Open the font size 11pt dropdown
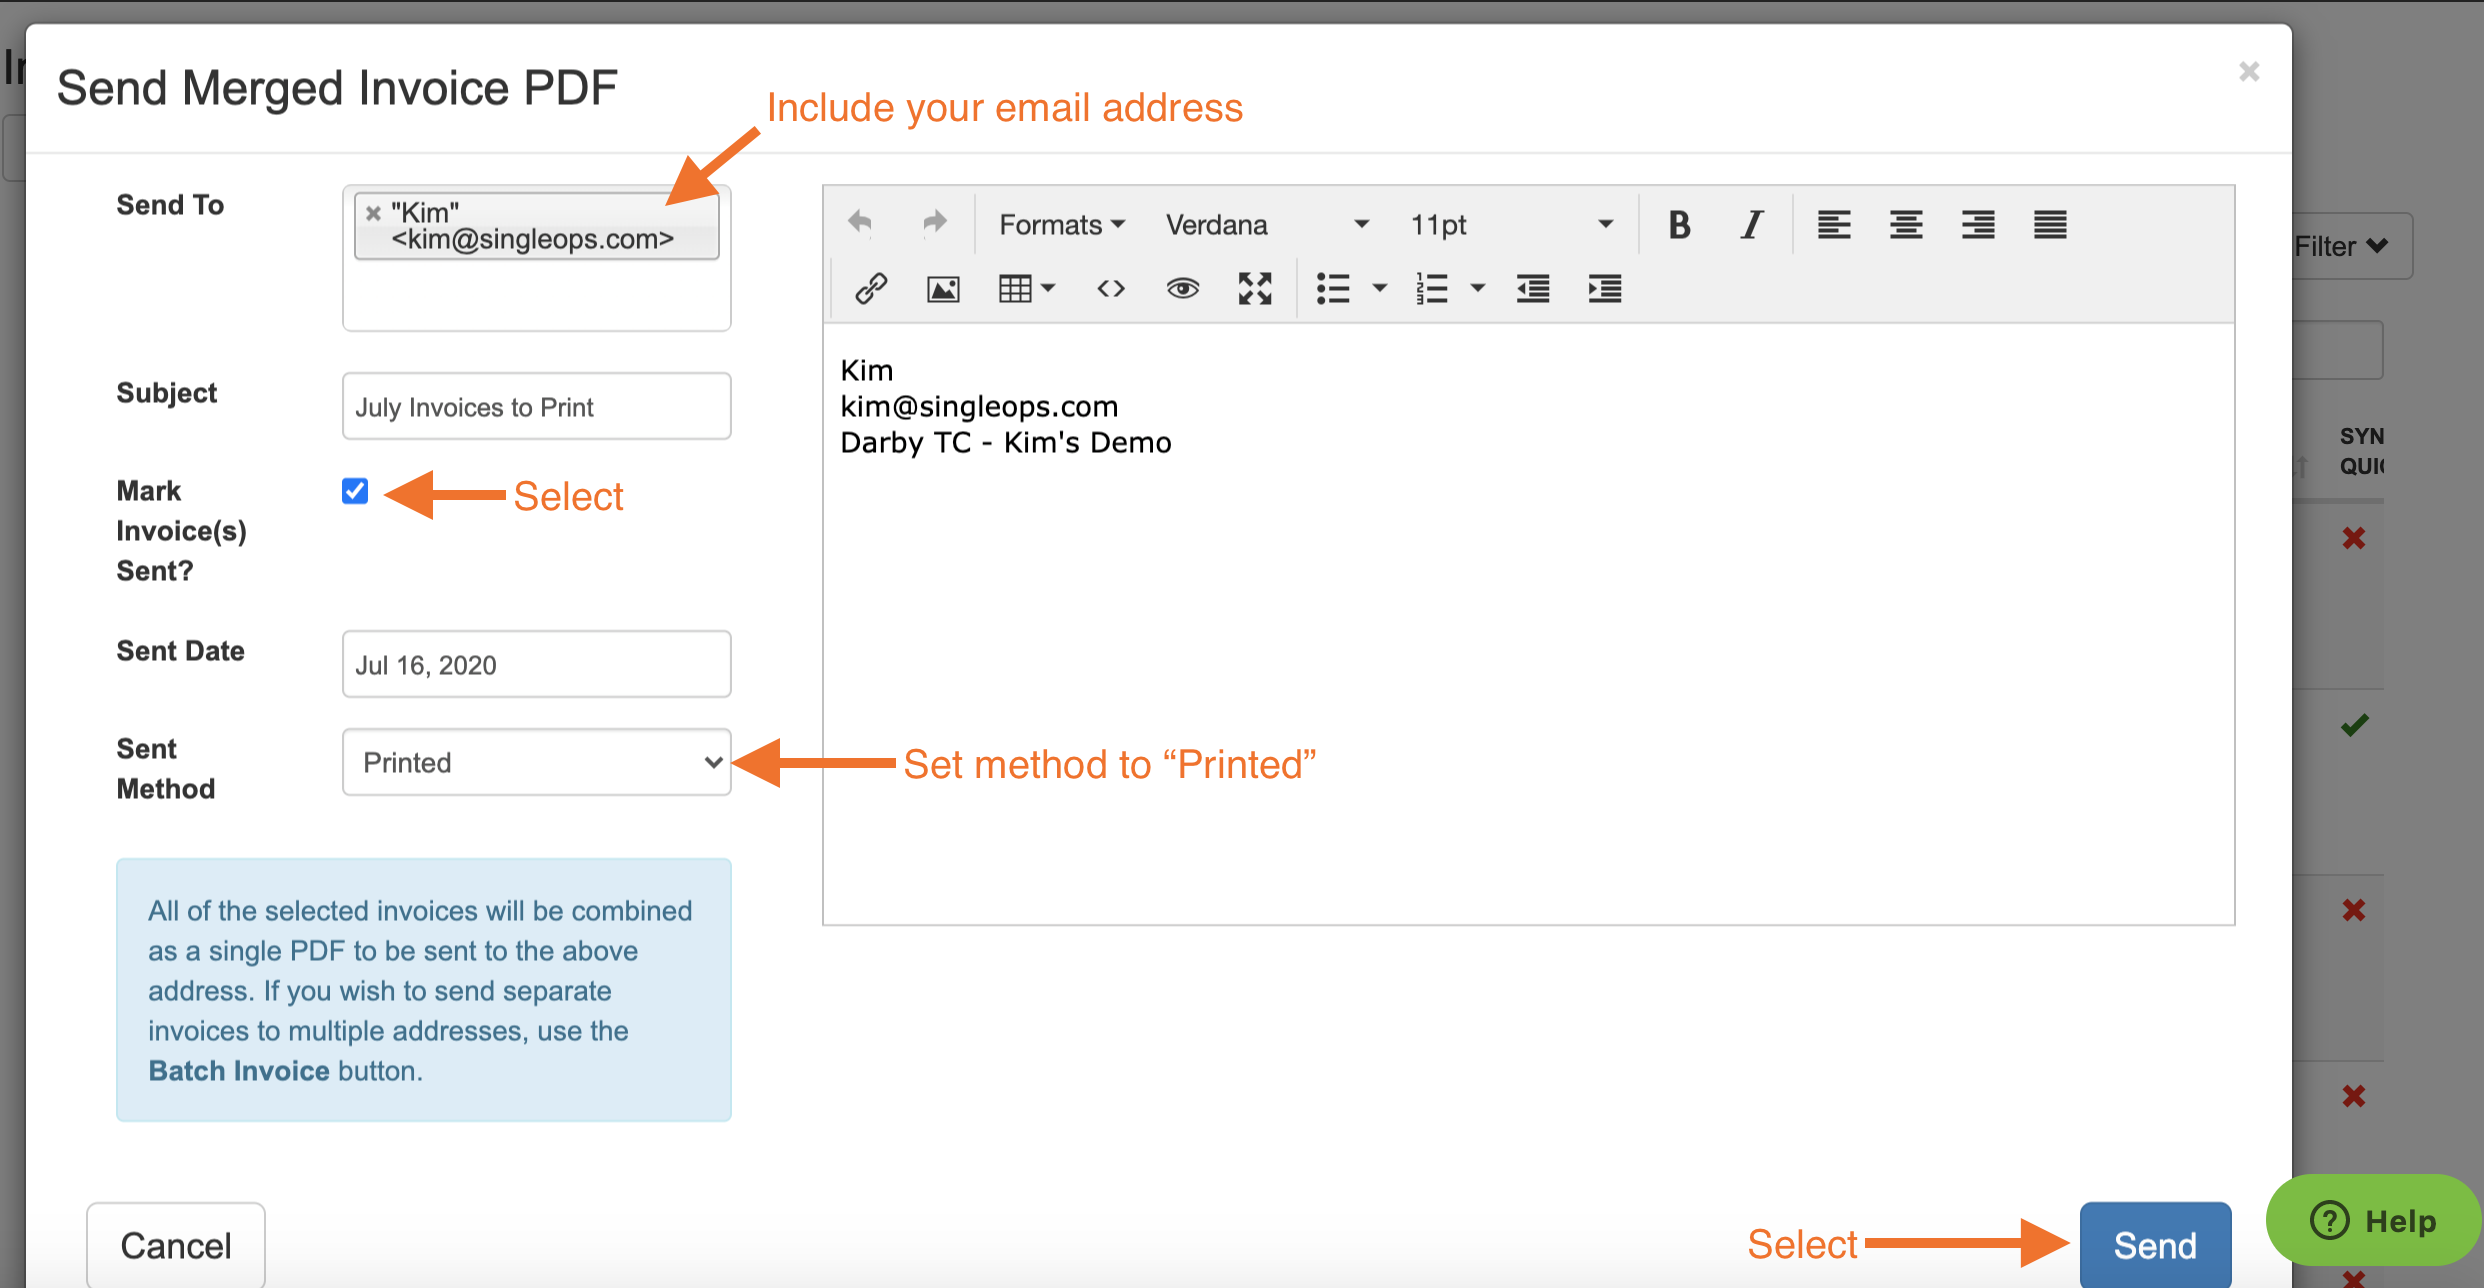The height and width of the screenshot is (1288, 2484). [x=1510, y=224]
